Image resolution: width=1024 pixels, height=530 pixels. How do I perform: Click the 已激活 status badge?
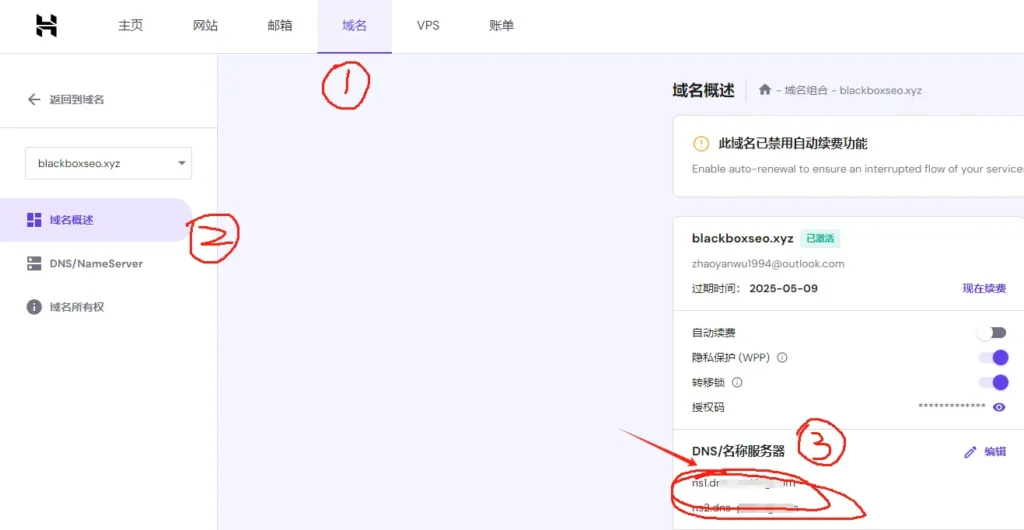(x=820, y=239)
